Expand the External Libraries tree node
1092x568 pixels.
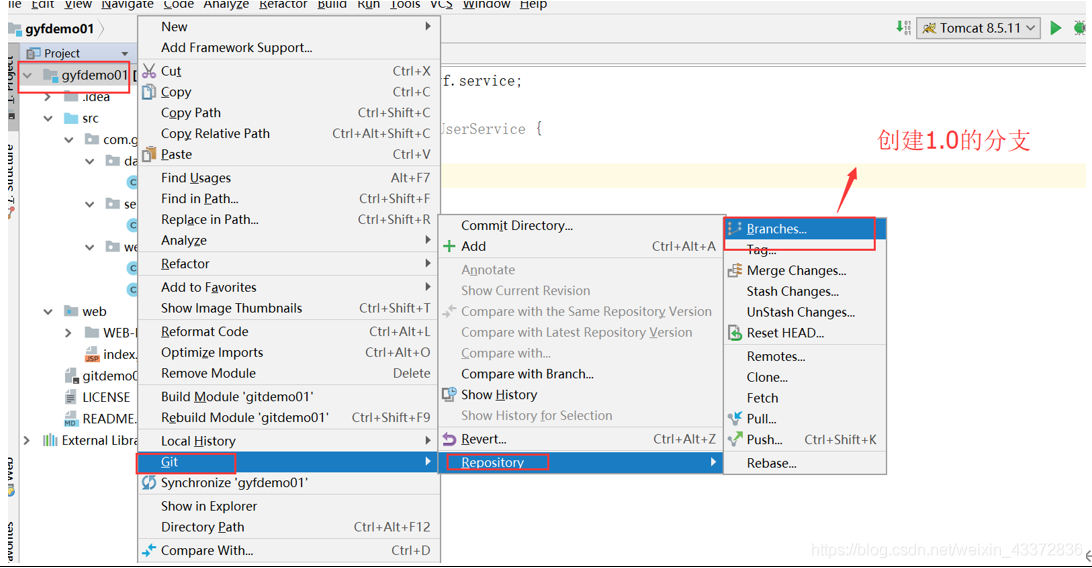[x=27, y=440]
